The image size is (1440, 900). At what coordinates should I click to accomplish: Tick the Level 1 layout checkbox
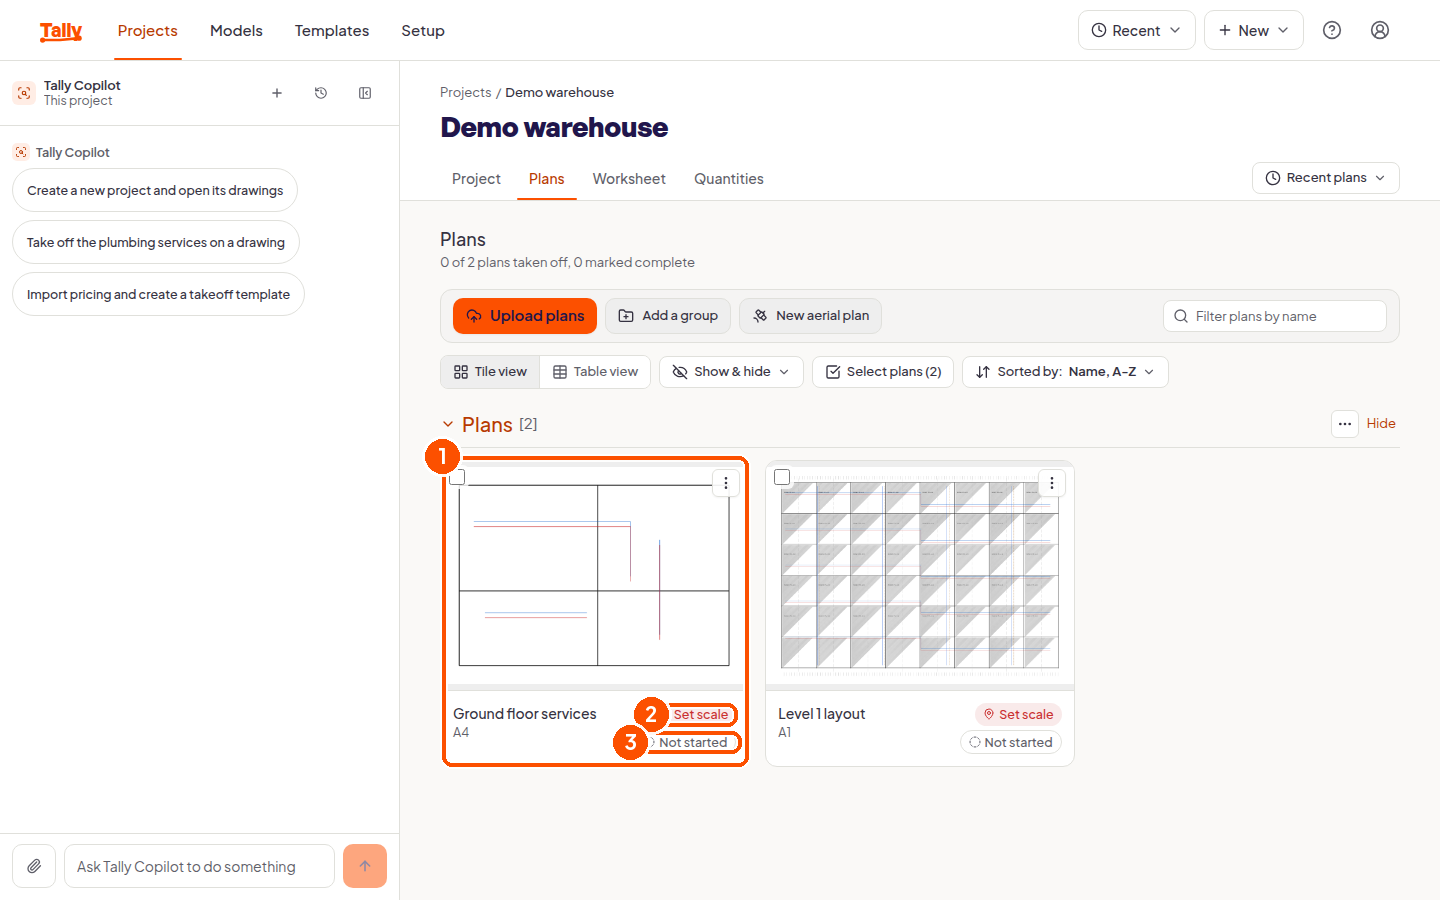782,478
